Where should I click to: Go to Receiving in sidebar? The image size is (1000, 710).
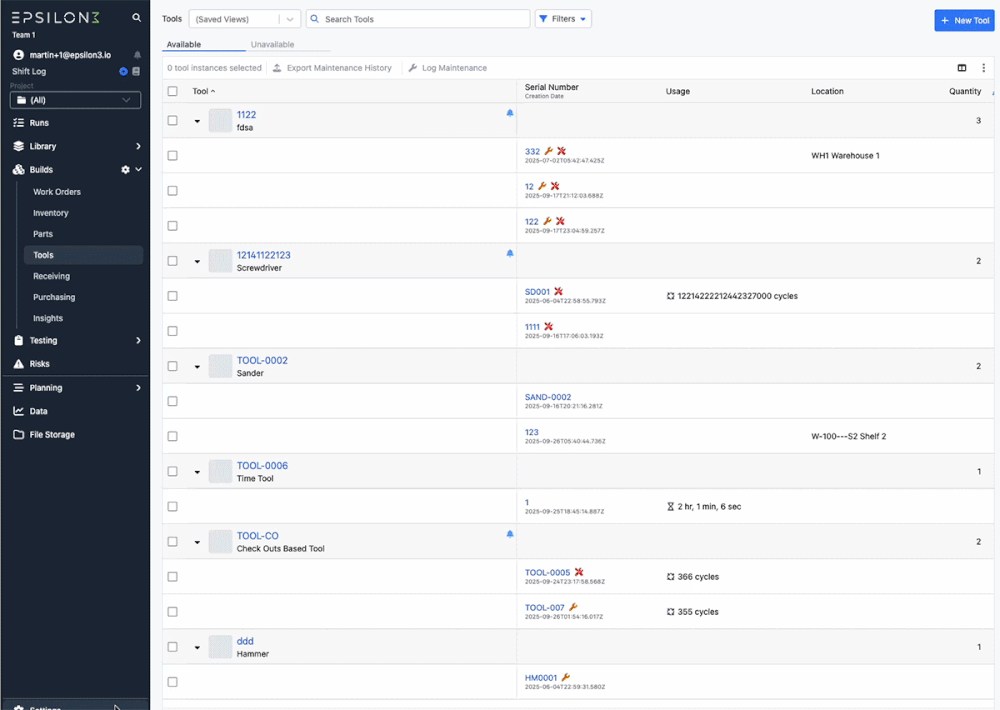(x=52, y=276)
